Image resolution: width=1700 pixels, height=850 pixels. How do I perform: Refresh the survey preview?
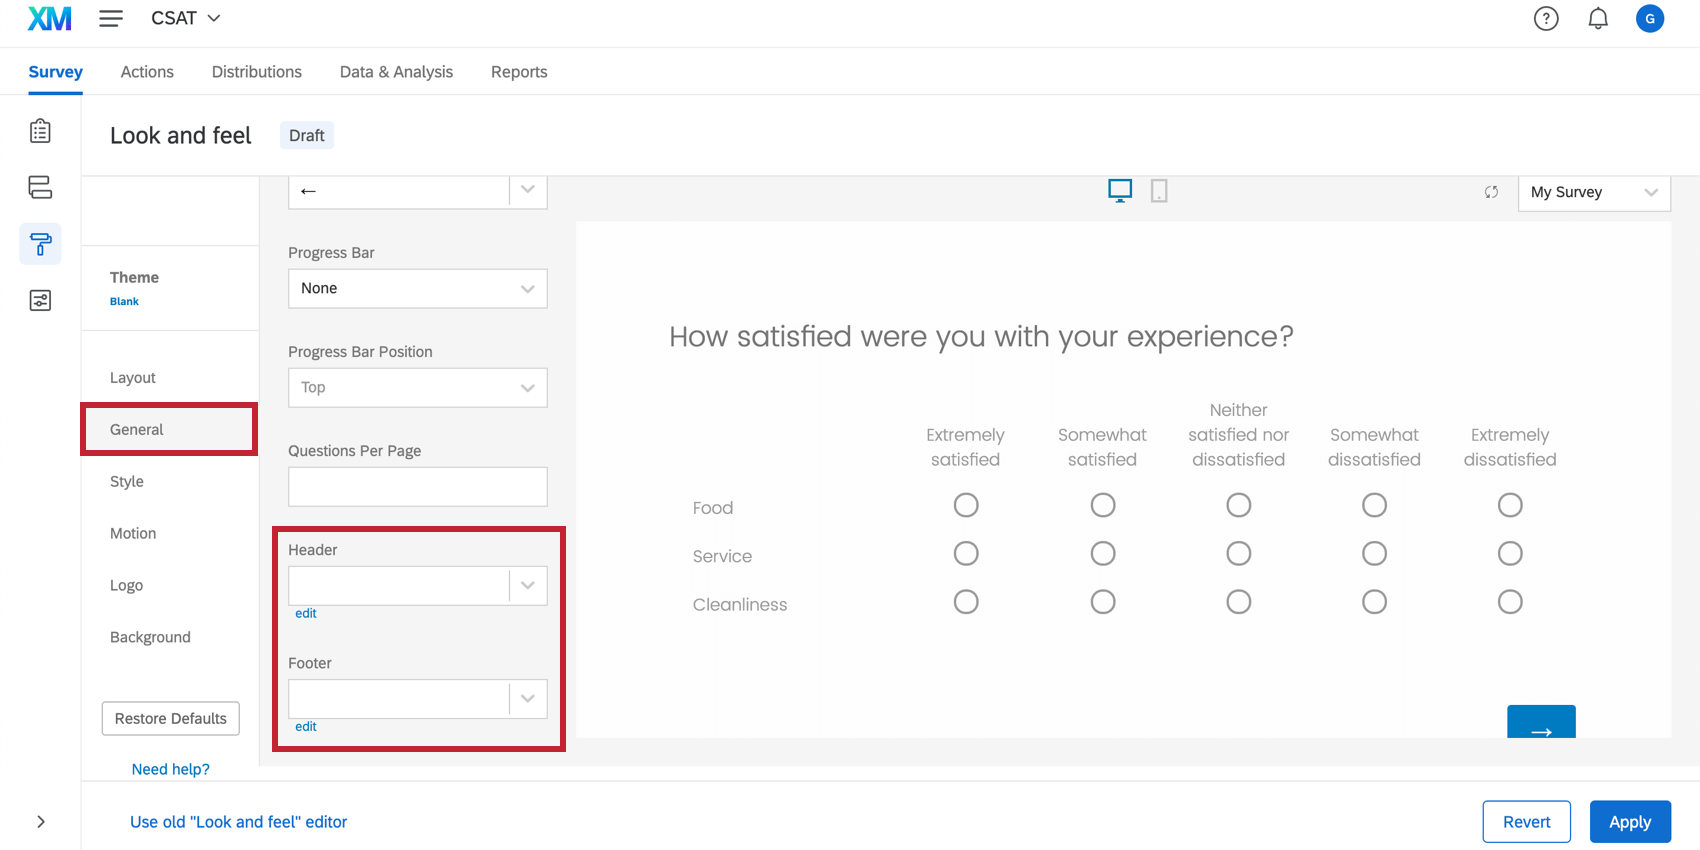point(1491,192)
